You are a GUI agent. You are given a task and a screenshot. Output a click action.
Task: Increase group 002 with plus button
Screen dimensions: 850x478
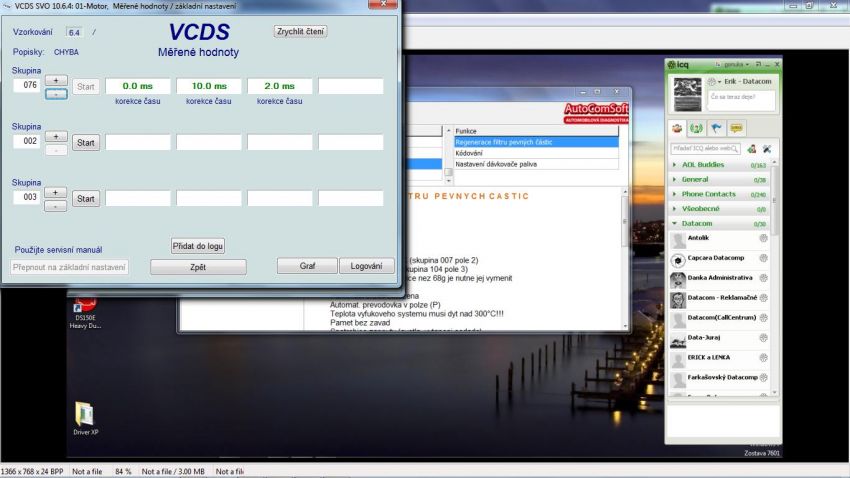click(x=56, y=137)
